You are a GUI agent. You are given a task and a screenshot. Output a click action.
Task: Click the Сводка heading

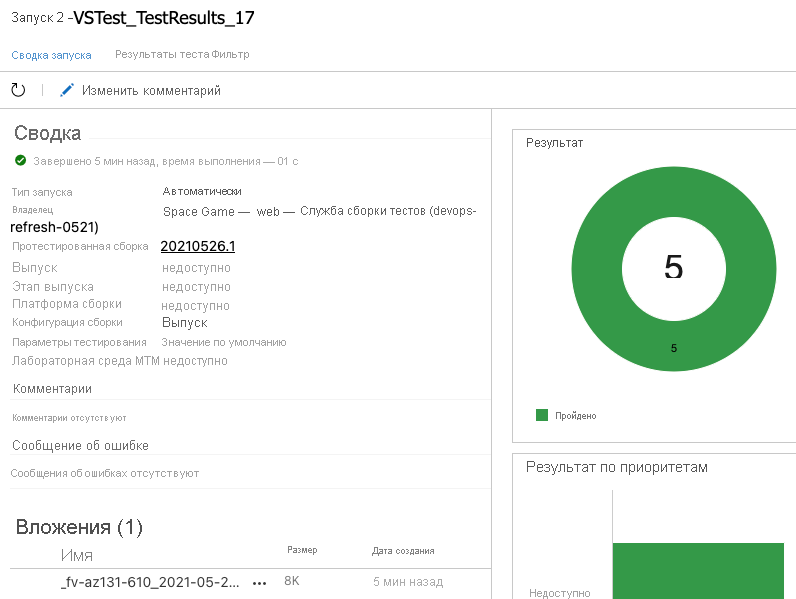coord(47,133)
